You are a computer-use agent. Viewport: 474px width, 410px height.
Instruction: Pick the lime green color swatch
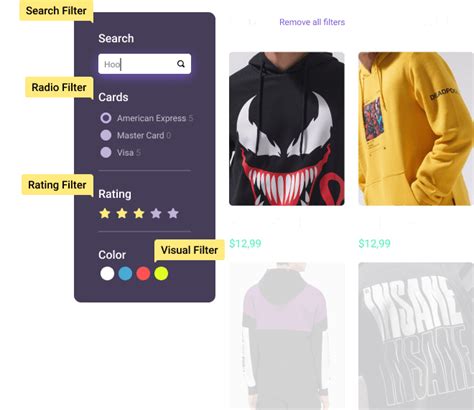point(161,273)
